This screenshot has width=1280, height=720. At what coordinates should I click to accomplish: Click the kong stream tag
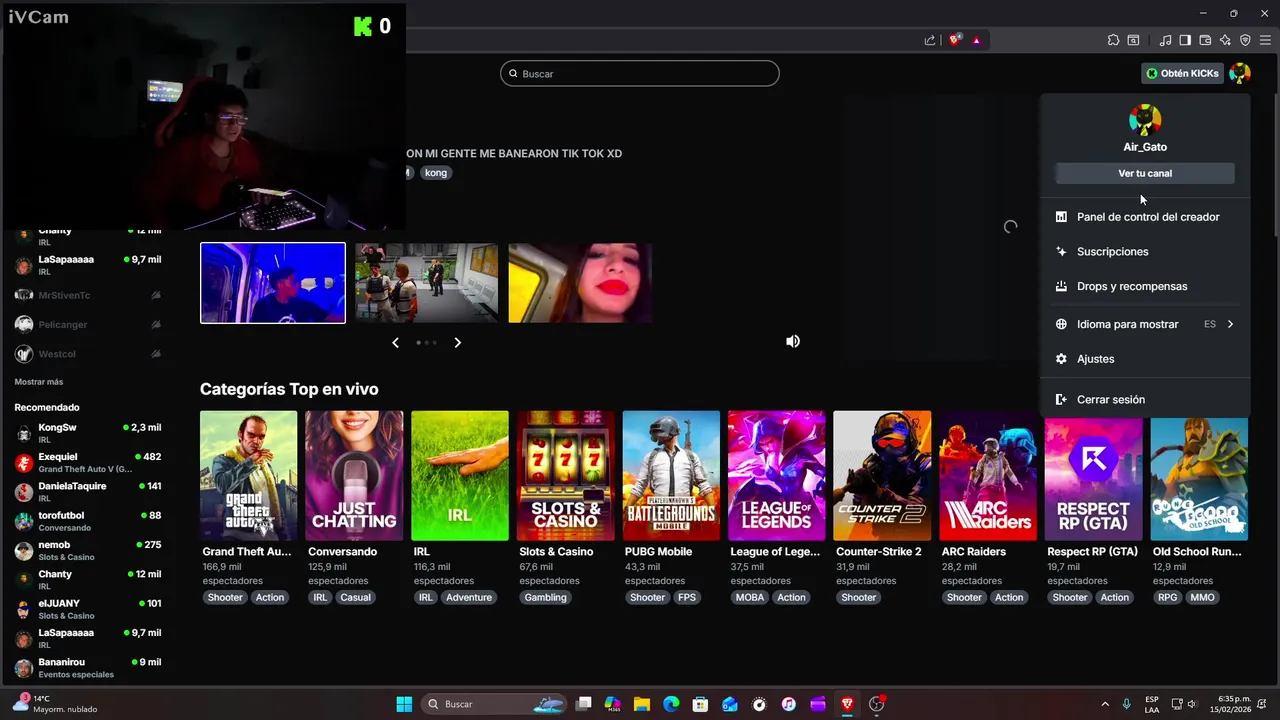(x=436, y=173)
